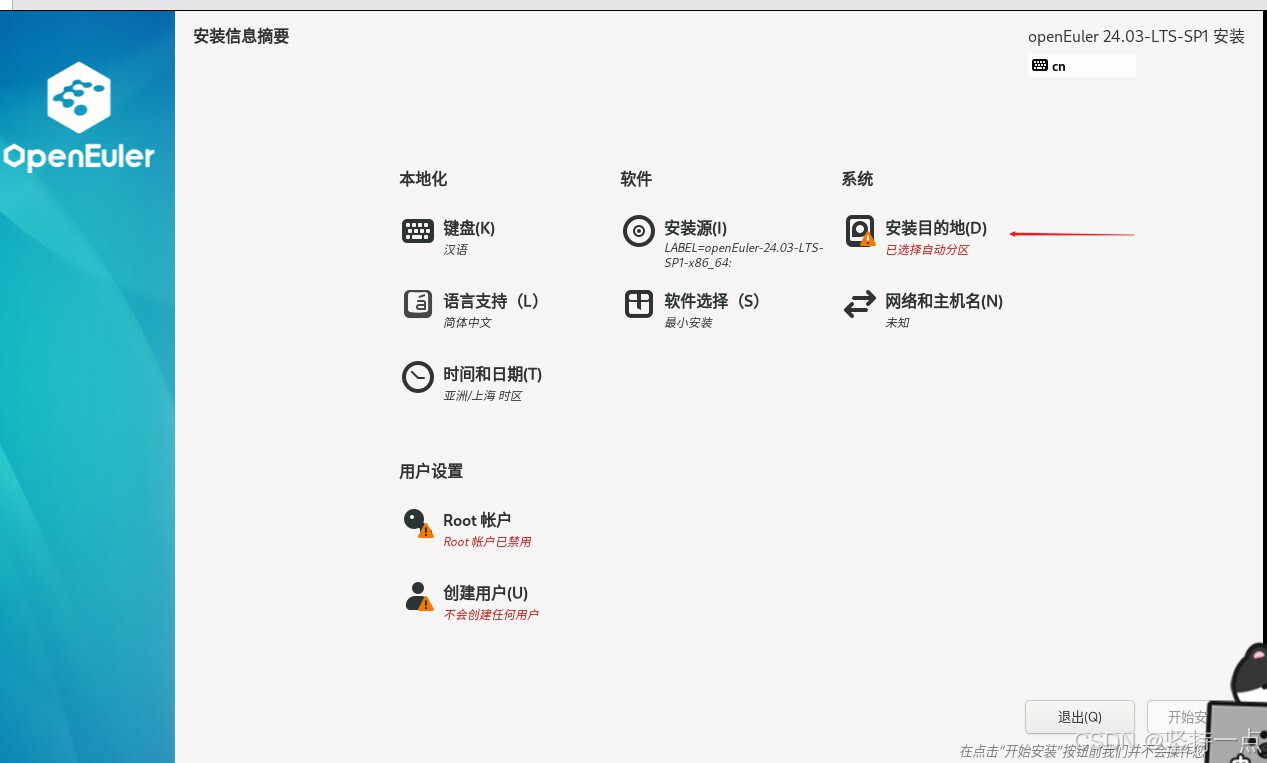Click the 软件 section heading
Screen dimensions: 1267x763
click(636, 179)
